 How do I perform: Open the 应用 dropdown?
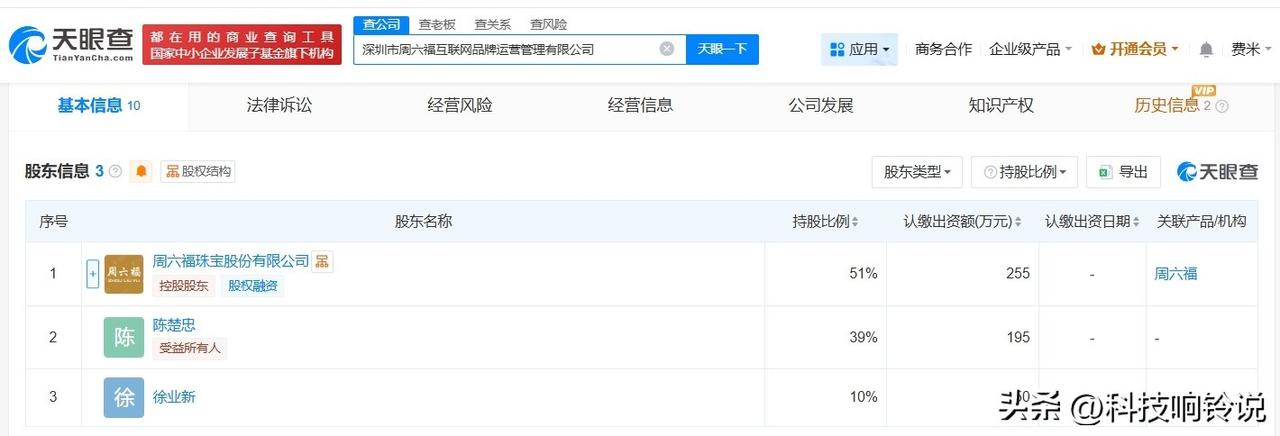click(860, 49)
